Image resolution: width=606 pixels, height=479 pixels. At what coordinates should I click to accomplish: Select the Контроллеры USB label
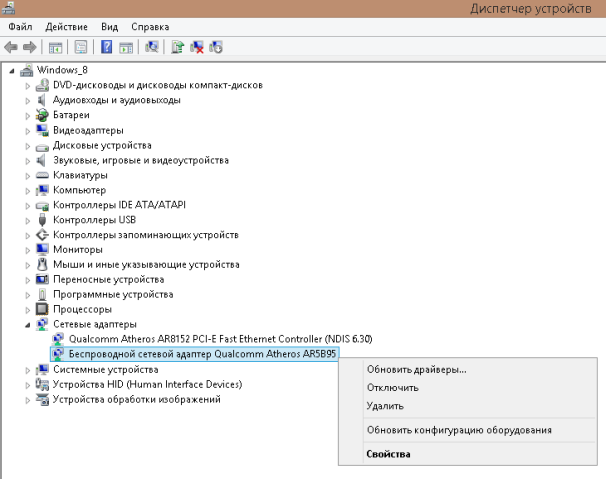coord(94,220)
